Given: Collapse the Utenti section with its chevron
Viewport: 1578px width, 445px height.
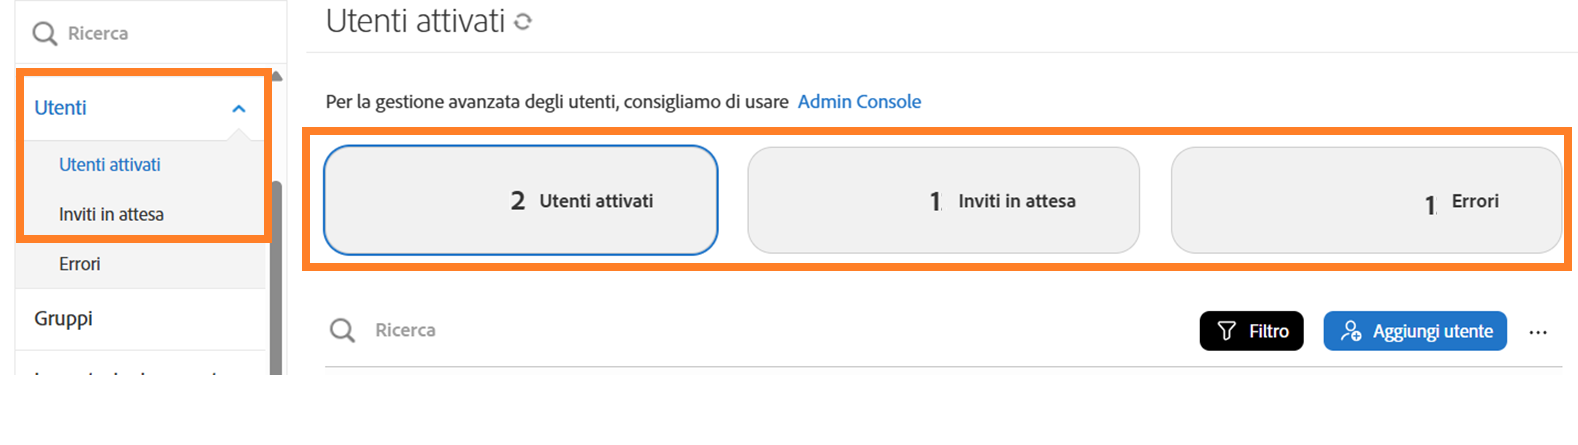Looking at the screenshot, I should click(239, 108).
